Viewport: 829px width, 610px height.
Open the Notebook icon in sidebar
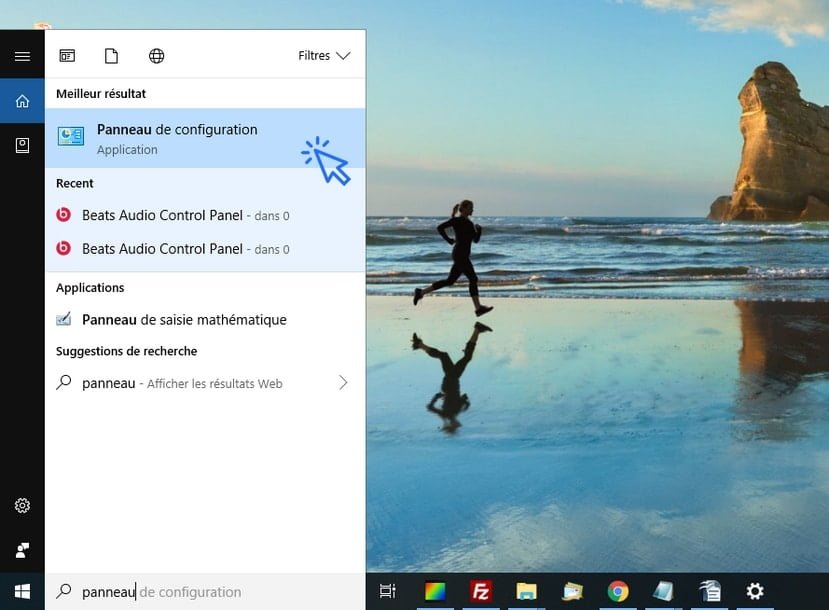tap(22, 145)
